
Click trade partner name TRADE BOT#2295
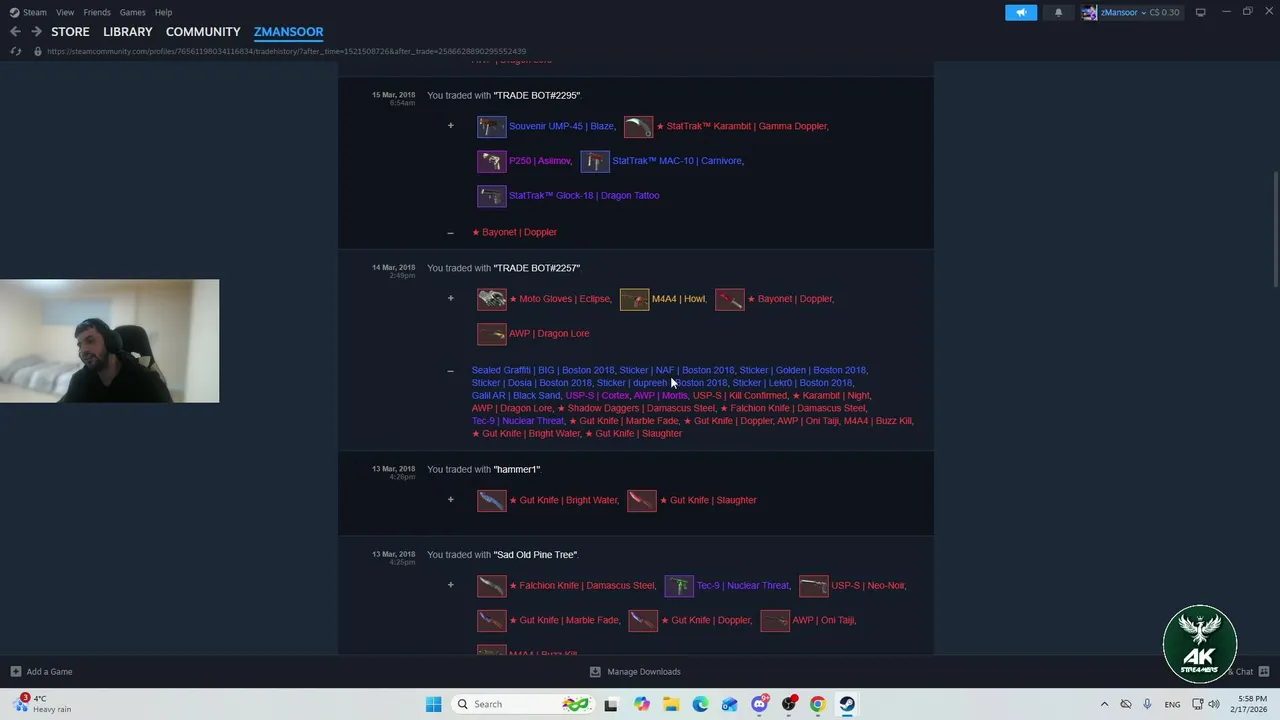(x=537, y=95)
